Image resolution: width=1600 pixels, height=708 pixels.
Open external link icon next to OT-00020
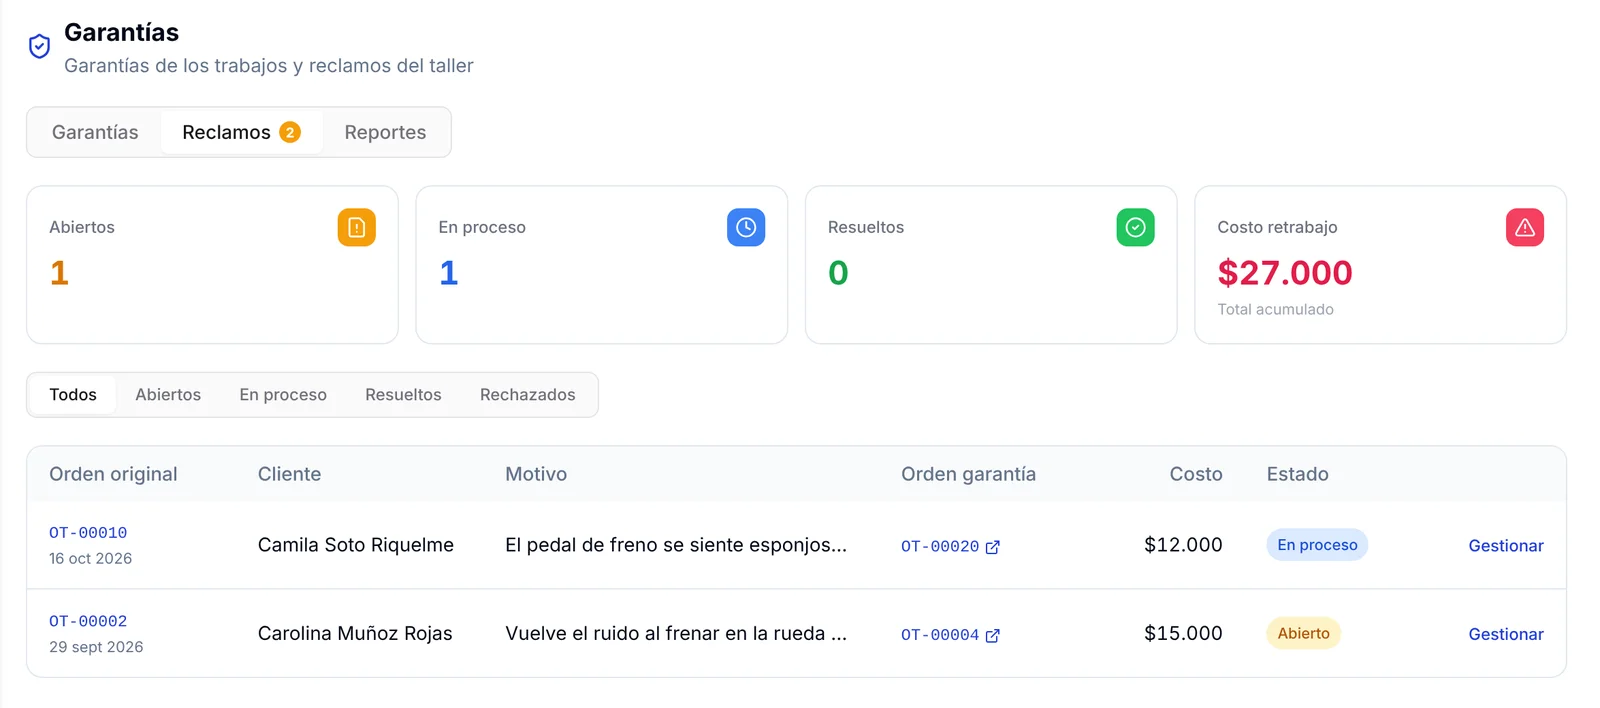992,547
